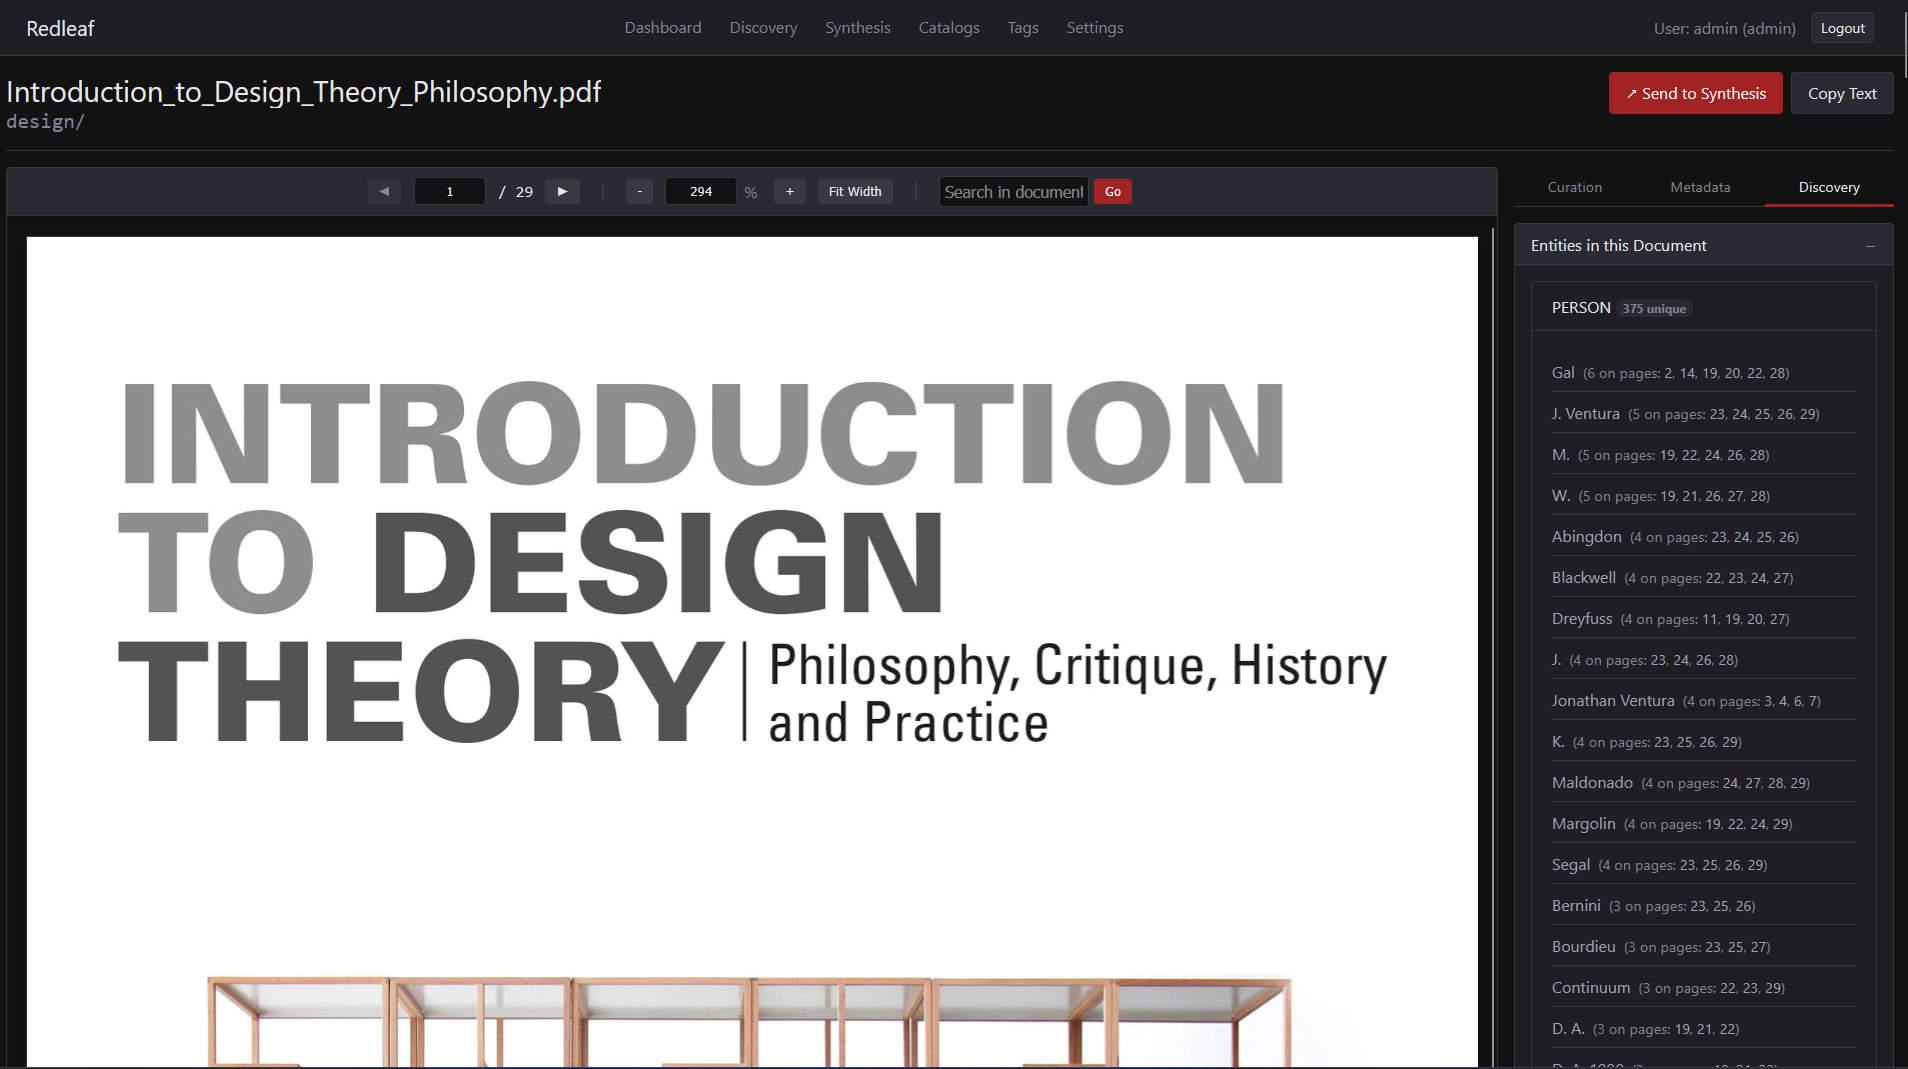Log out using the Logout button

(x=1842, y=28)
